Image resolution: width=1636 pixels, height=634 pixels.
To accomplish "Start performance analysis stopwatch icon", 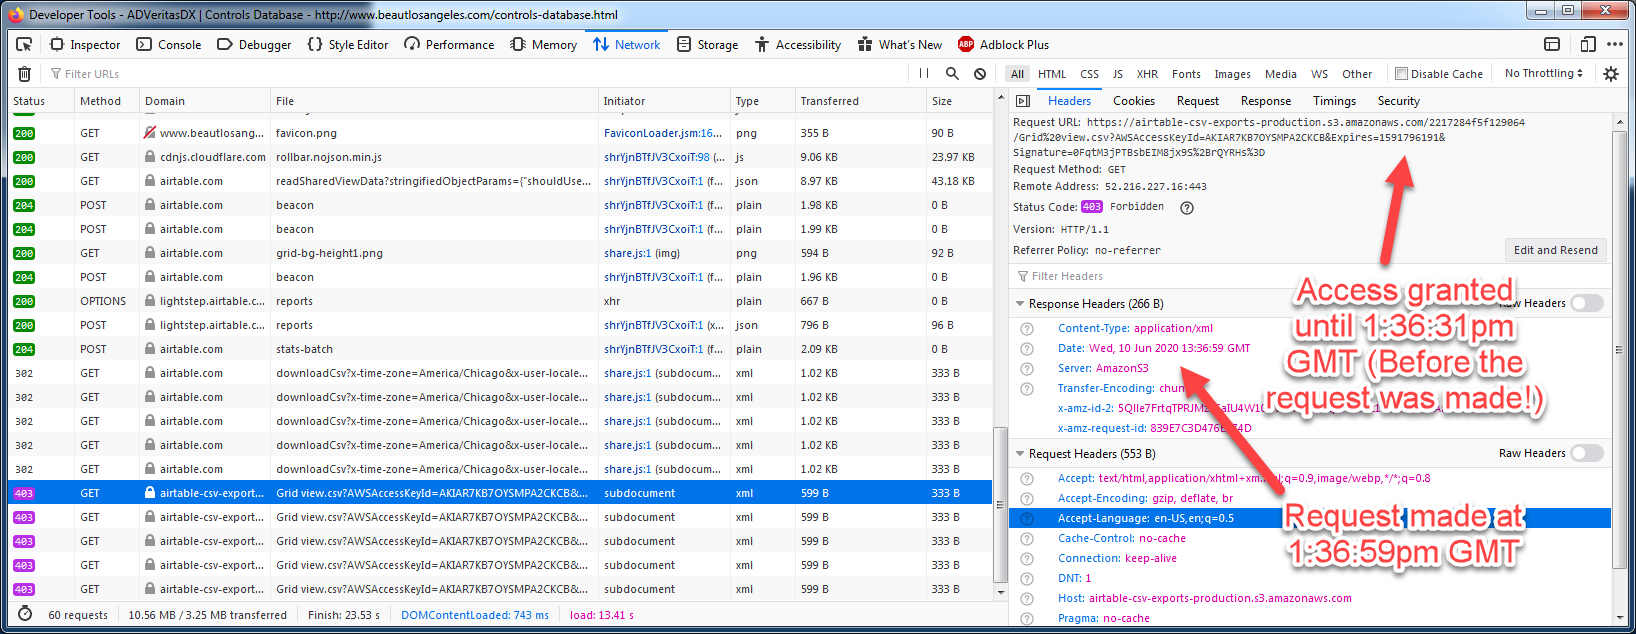I will (x=25, y=614).
